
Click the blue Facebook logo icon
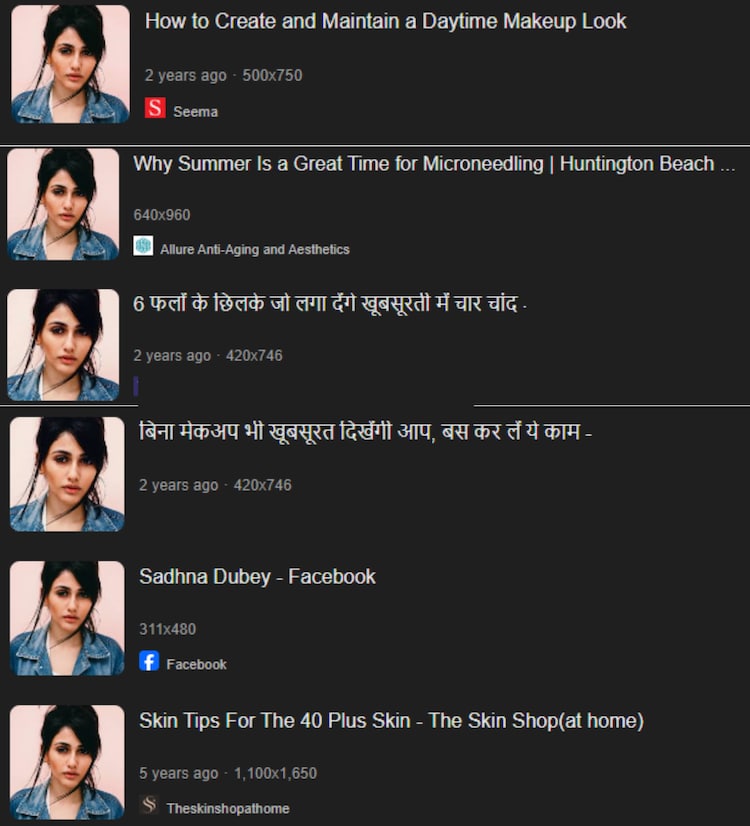pyautogui.click(x=149, y=661)
